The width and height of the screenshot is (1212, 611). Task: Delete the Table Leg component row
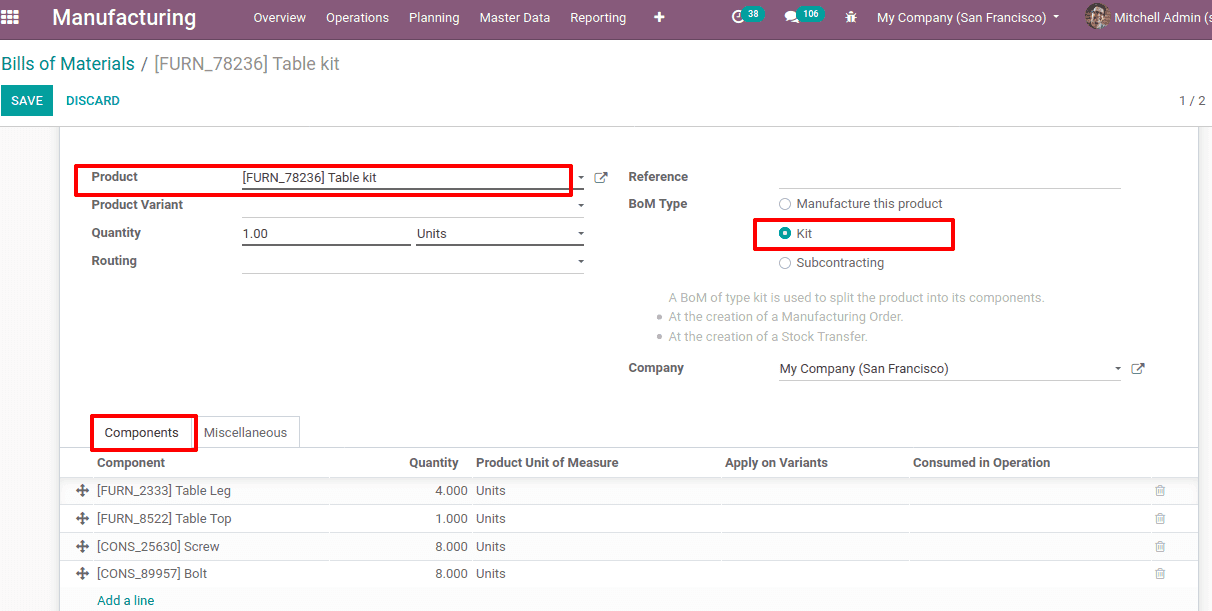1160,491
